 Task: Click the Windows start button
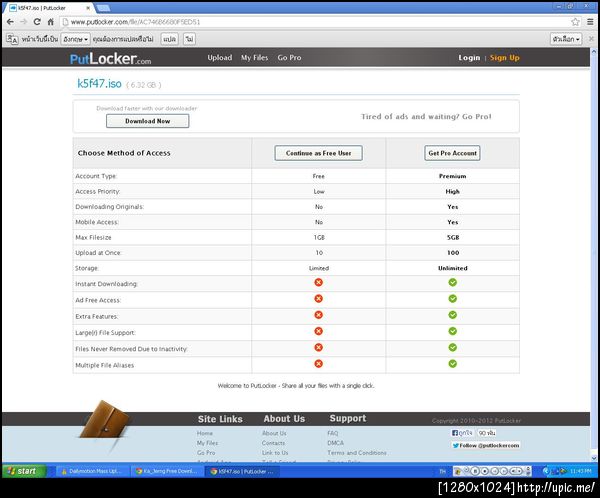(x=24, y=471)
